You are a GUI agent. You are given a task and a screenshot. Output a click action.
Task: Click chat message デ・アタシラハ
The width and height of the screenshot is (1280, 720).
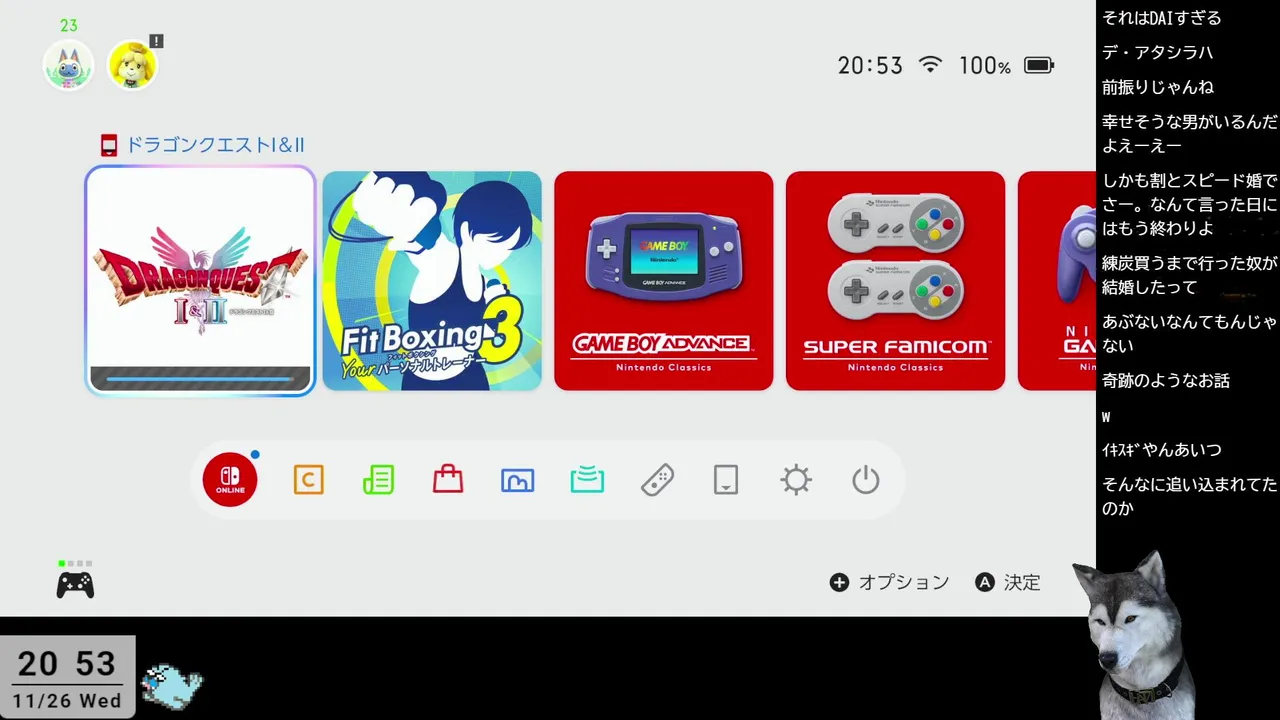(x=1157, y=52)
